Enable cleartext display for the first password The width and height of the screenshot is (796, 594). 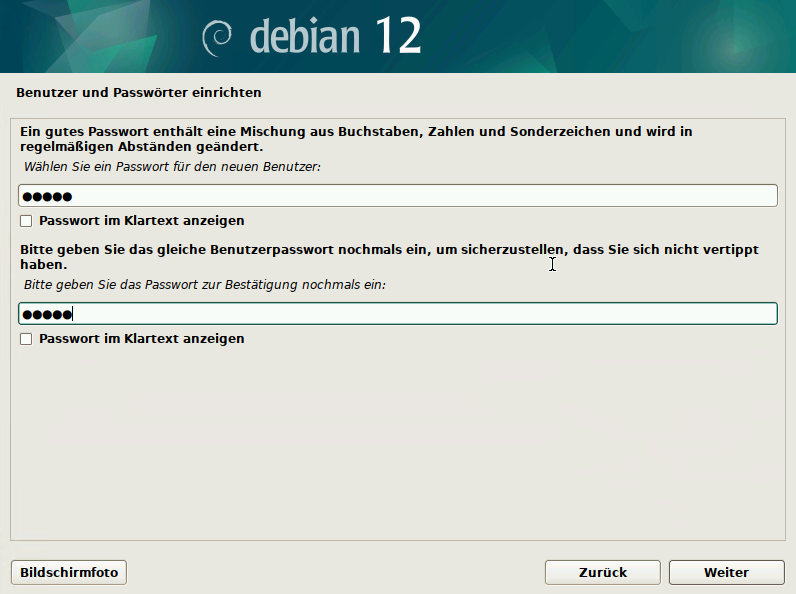coord(26,221)
